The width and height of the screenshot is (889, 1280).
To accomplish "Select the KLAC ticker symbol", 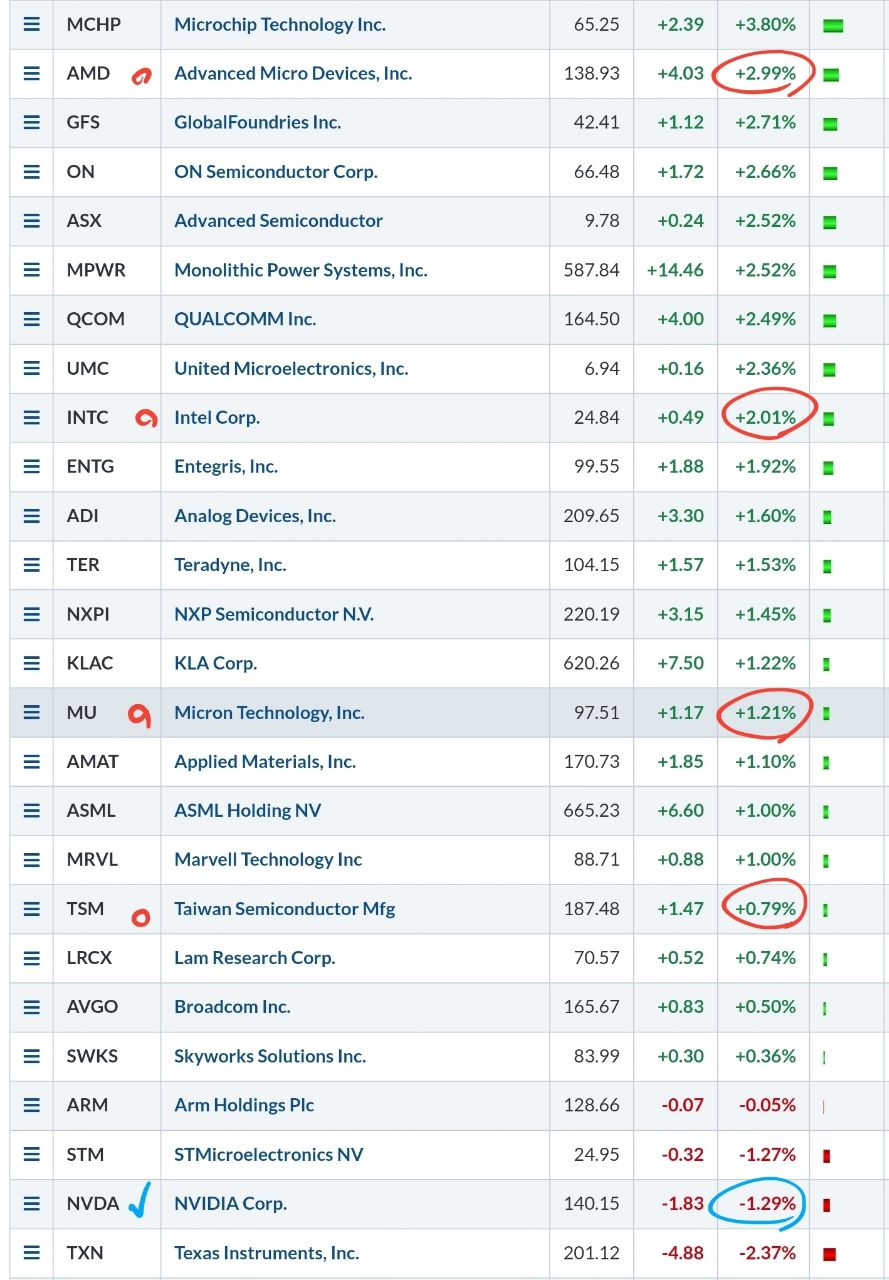I will click(90, 663).
